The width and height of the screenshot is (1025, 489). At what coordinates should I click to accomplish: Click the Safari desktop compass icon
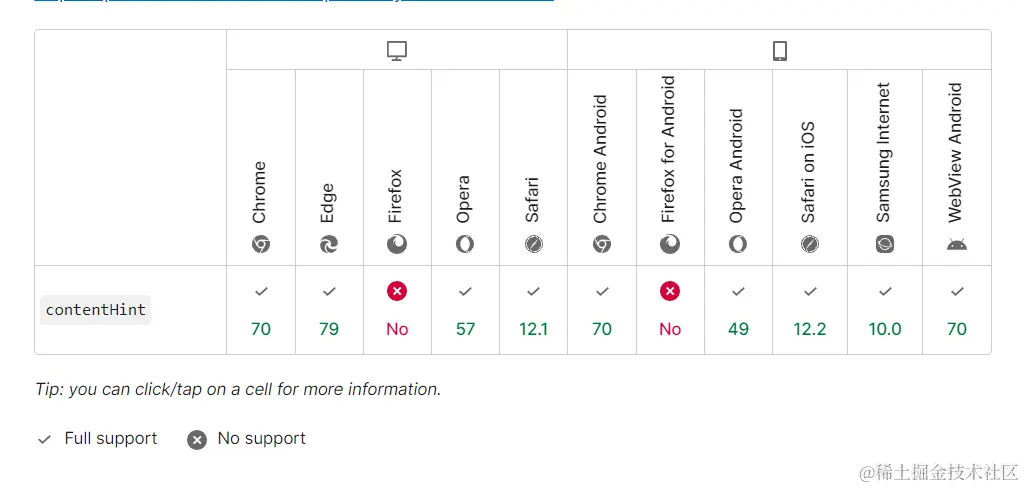point(533,244)
